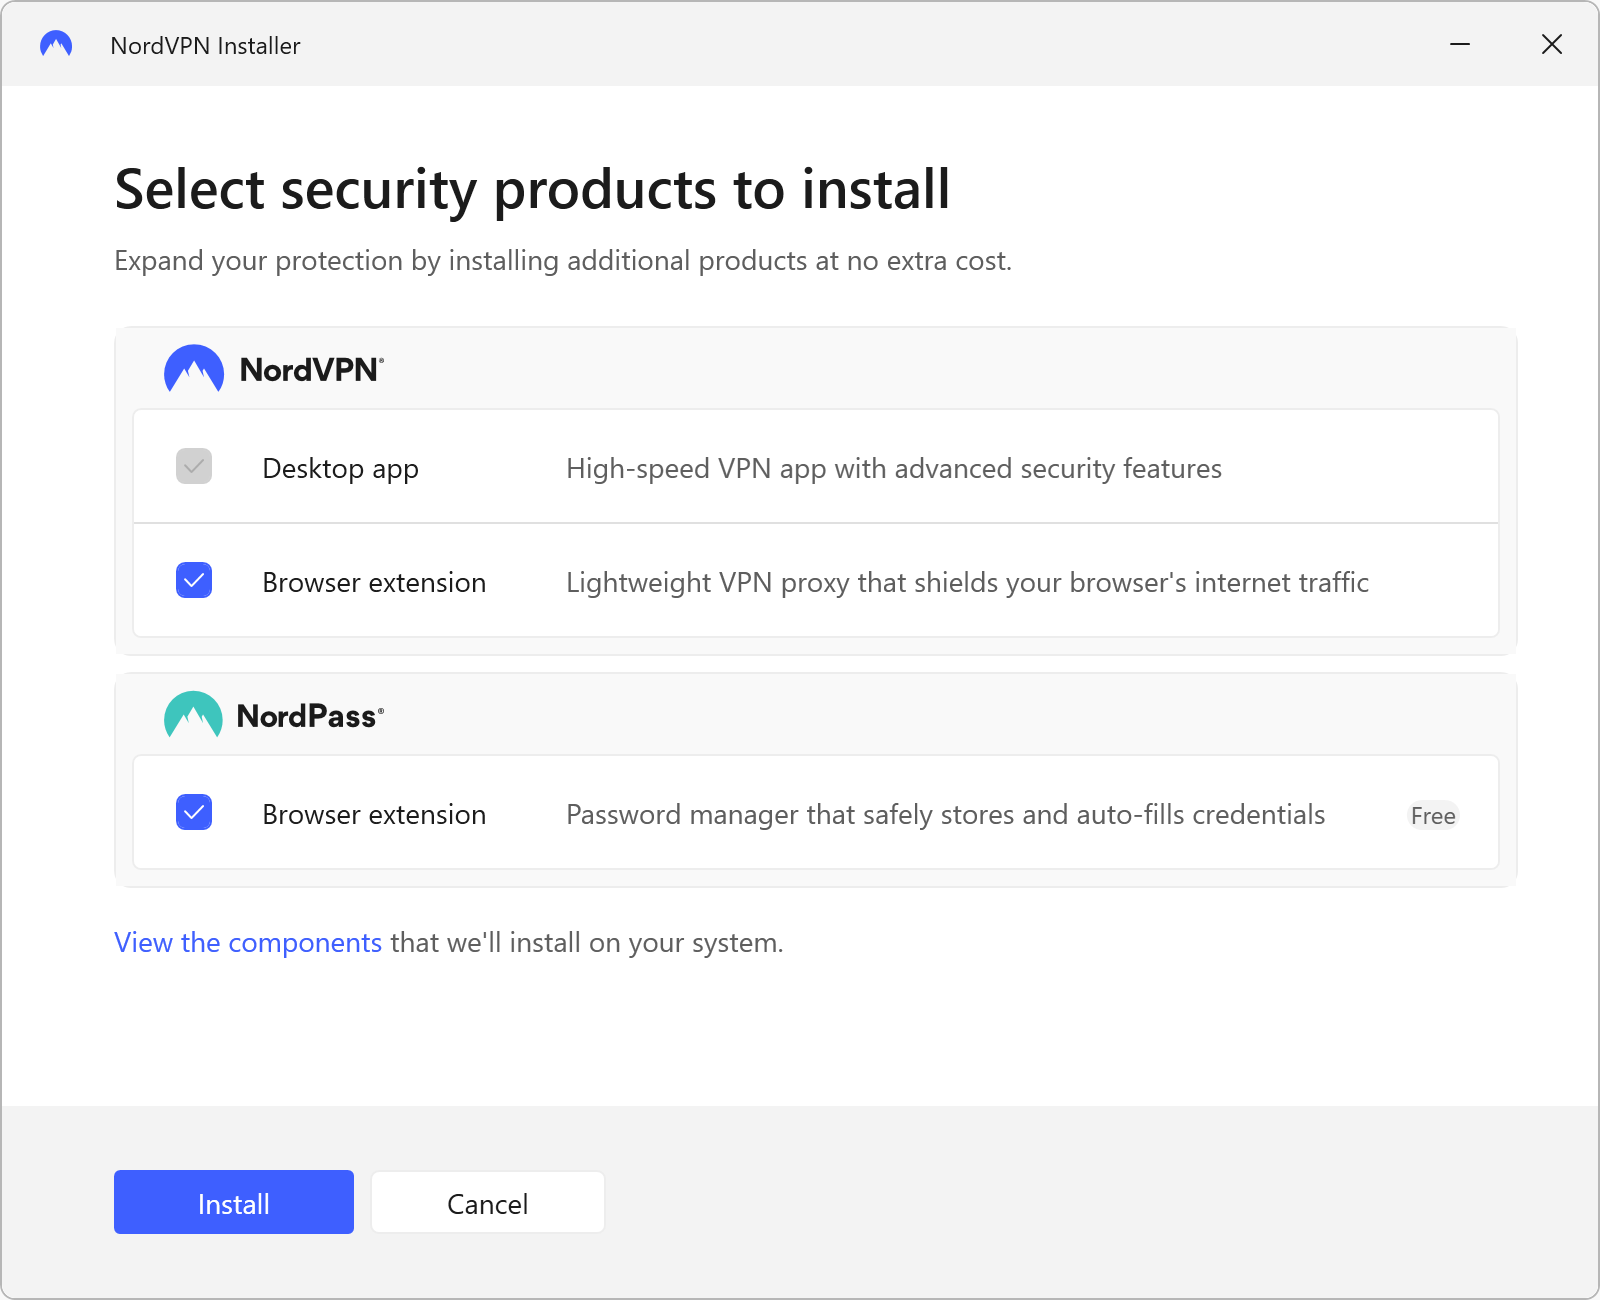Close the NordVPN Installer window
Image resolution: width=1600 pixels, height=1300 pixels.
click(1552, 45)
